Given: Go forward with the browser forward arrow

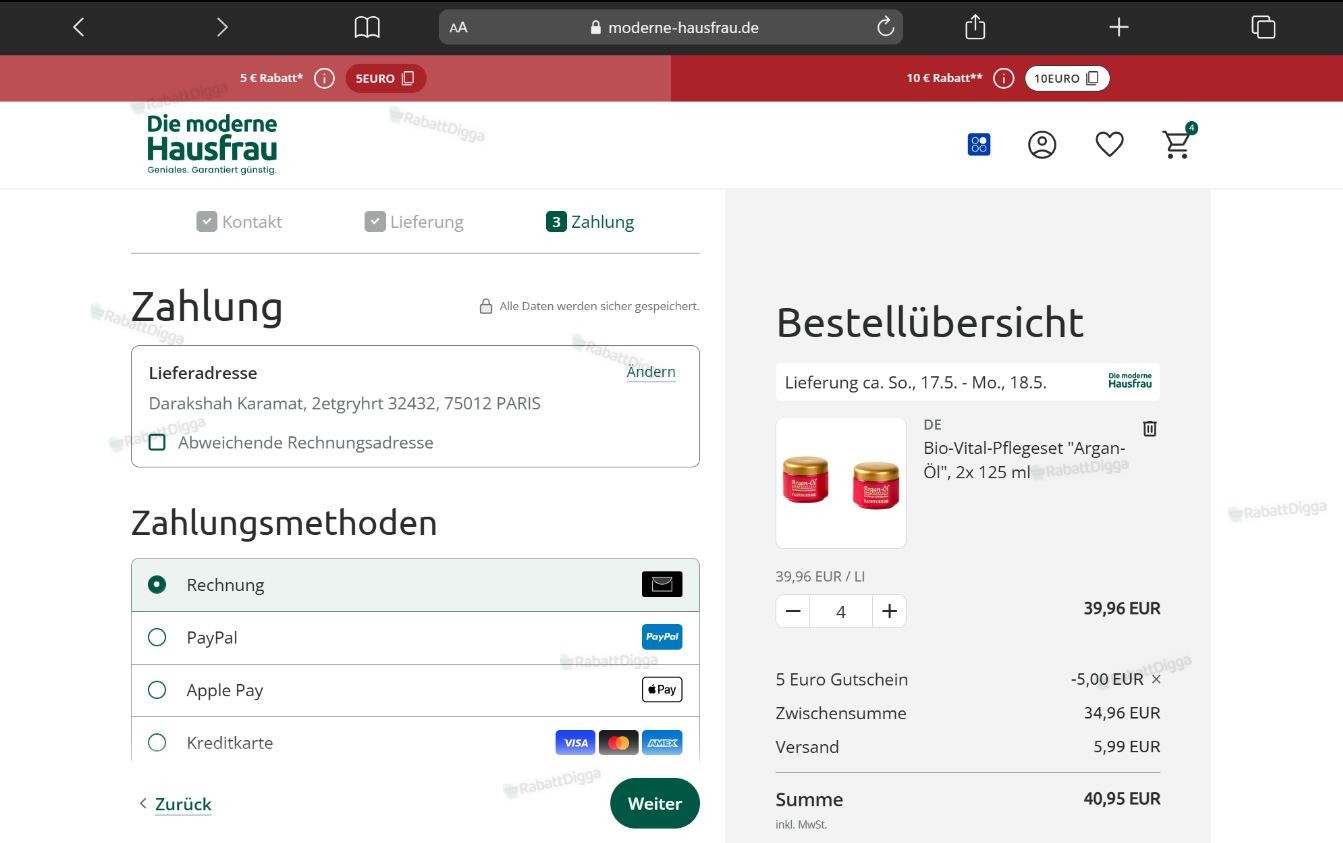Looking at the screenshot, I should [222, 27].
